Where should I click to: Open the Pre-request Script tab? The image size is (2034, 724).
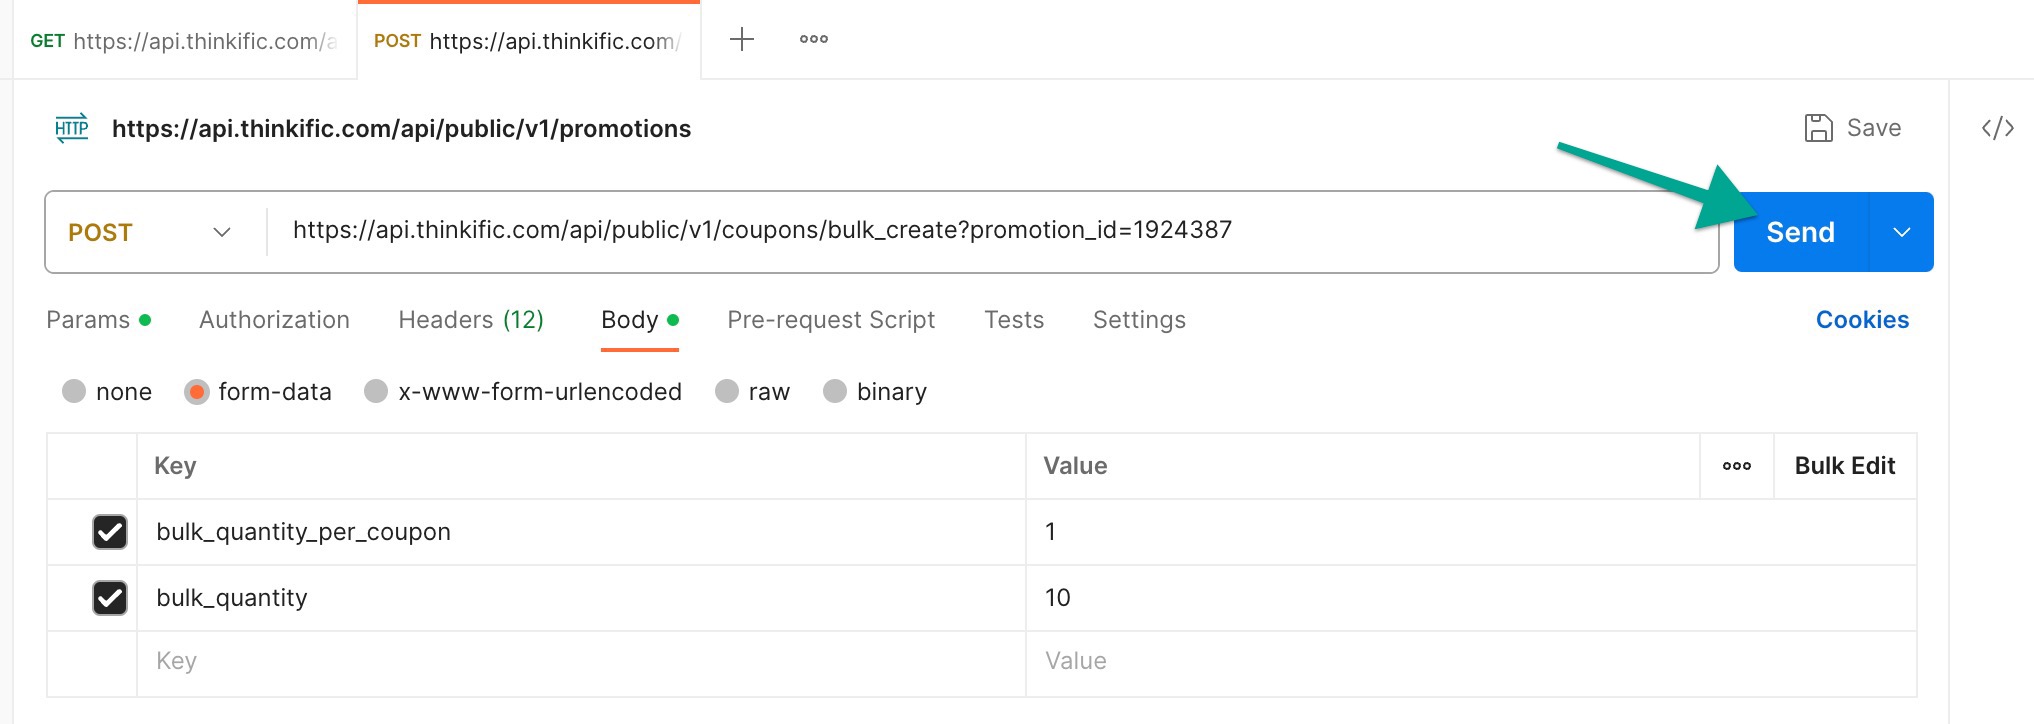[x=831, y=320]
